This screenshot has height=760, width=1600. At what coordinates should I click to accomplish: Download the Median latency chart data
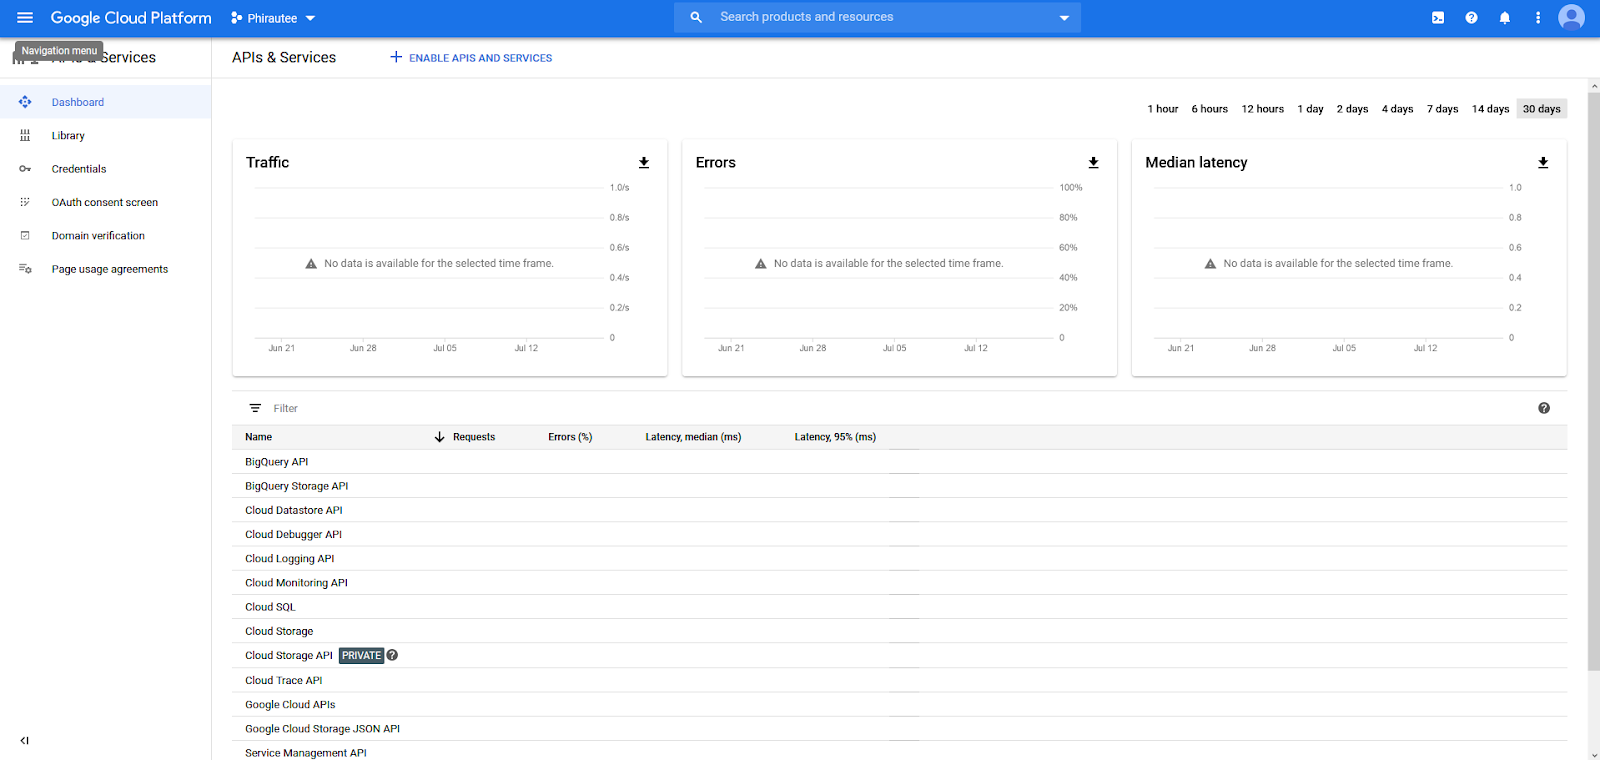1543,163
